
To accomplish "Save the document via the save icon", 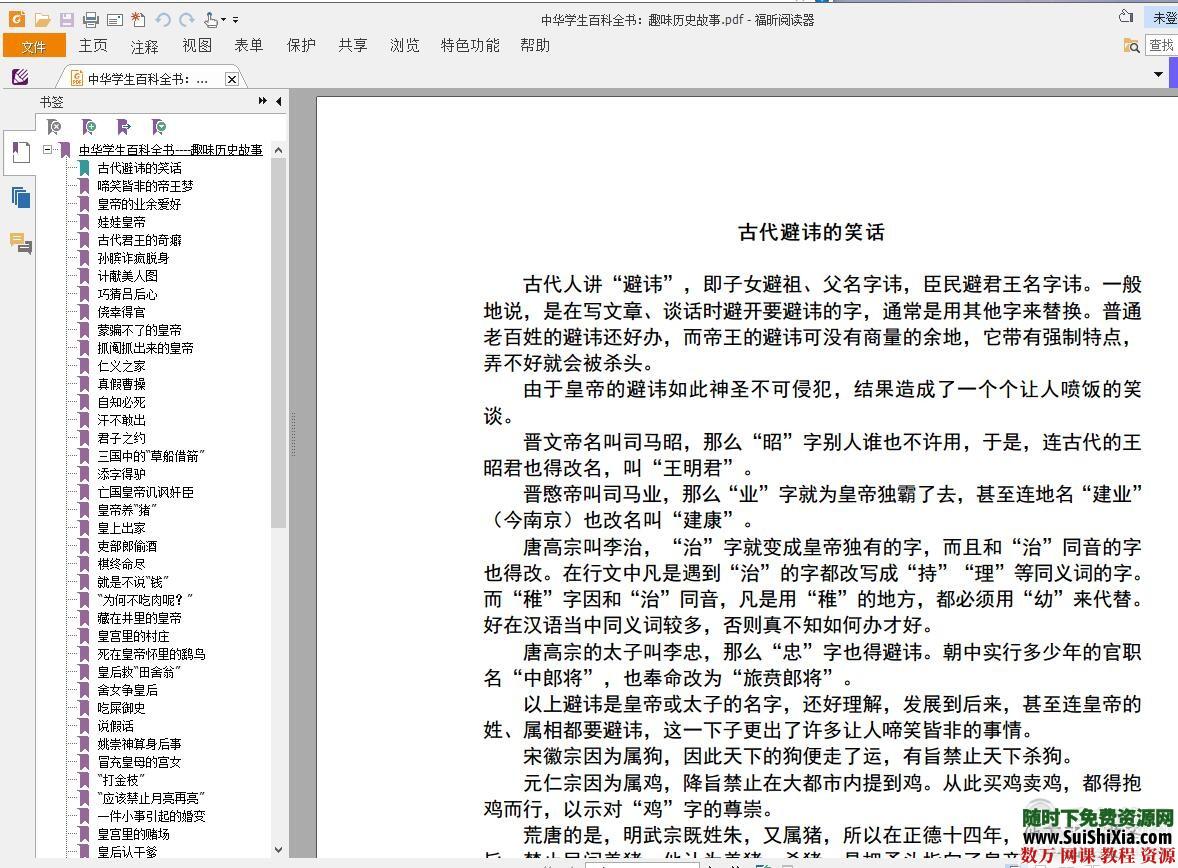I will (66, 19).
